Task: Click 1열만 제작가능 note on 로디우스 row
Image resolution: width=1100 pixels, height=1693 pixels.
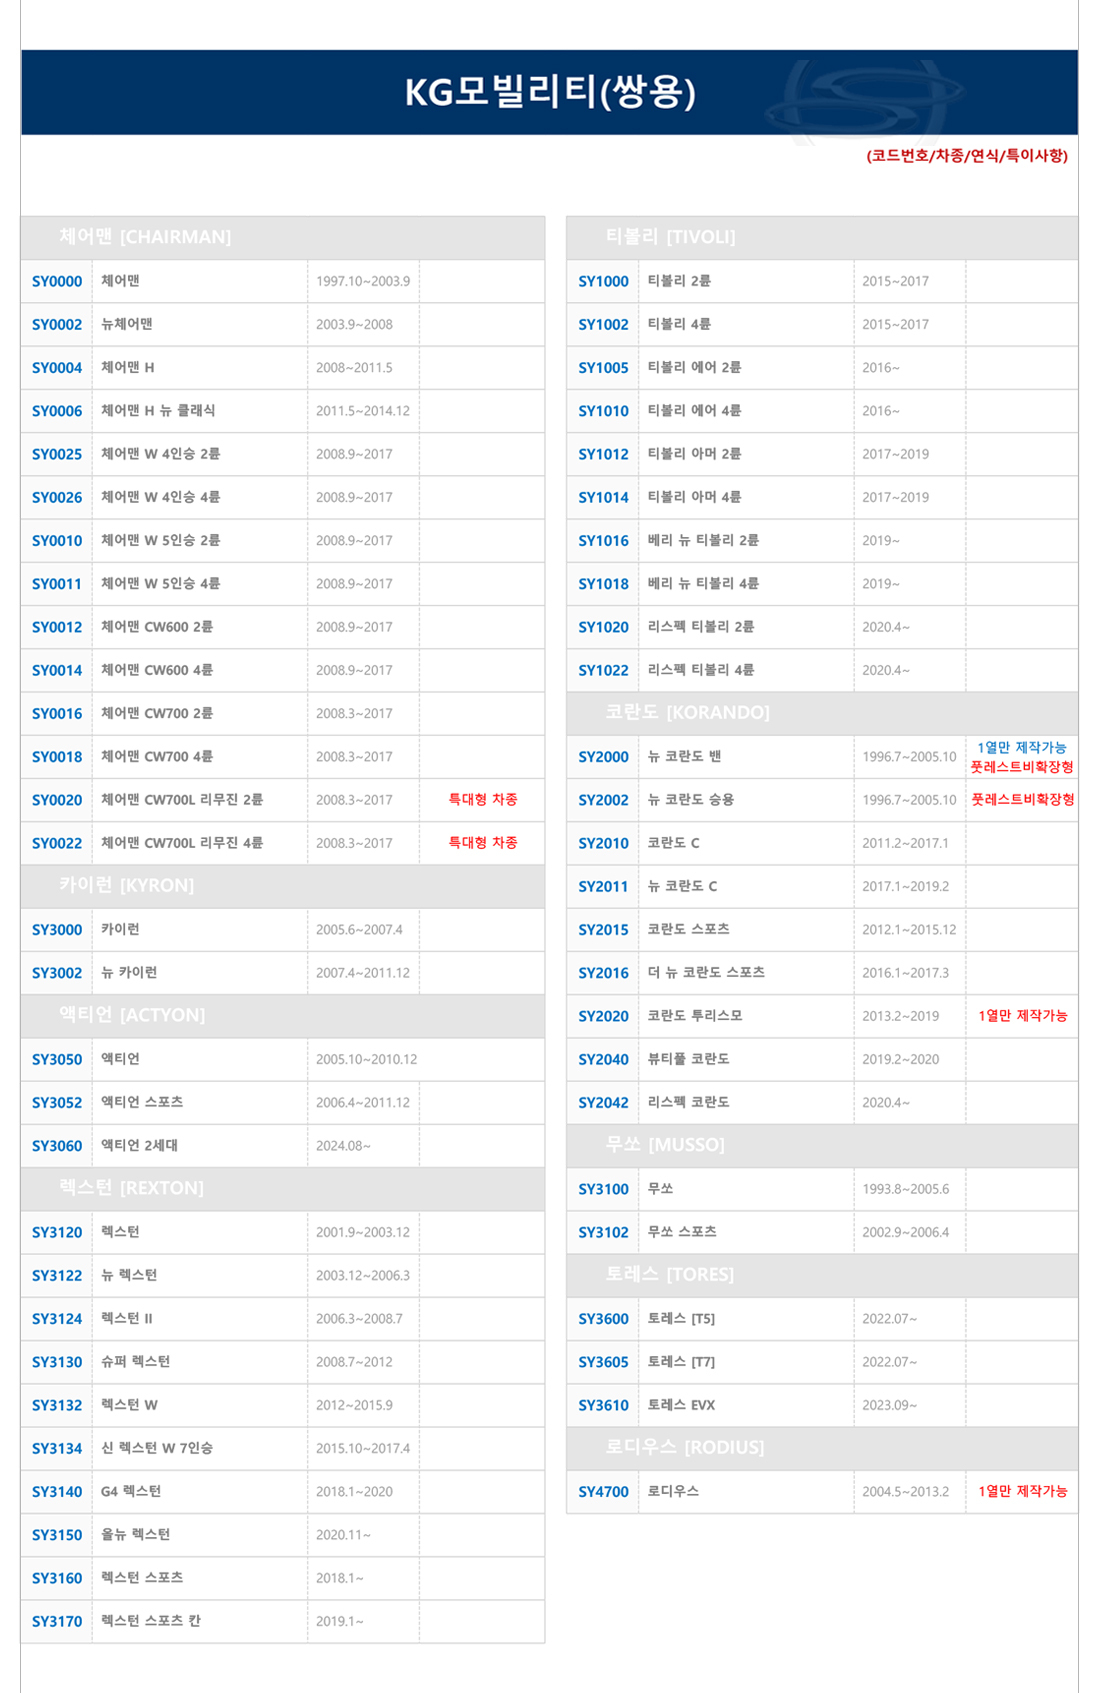Action: 1022,1491
